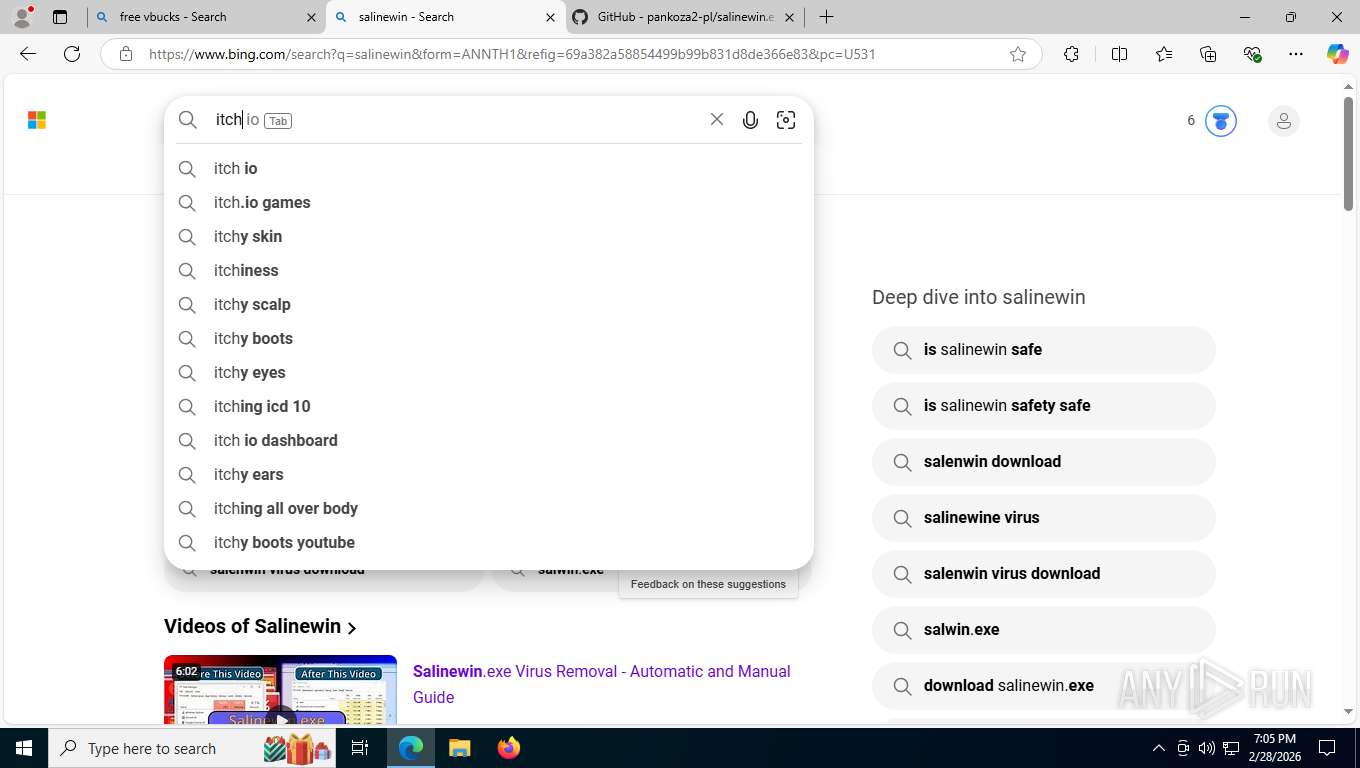This screenshot has height=768, width=1360.
Task: Open the Favorites list icon
Action: [x=1164, y=54]
